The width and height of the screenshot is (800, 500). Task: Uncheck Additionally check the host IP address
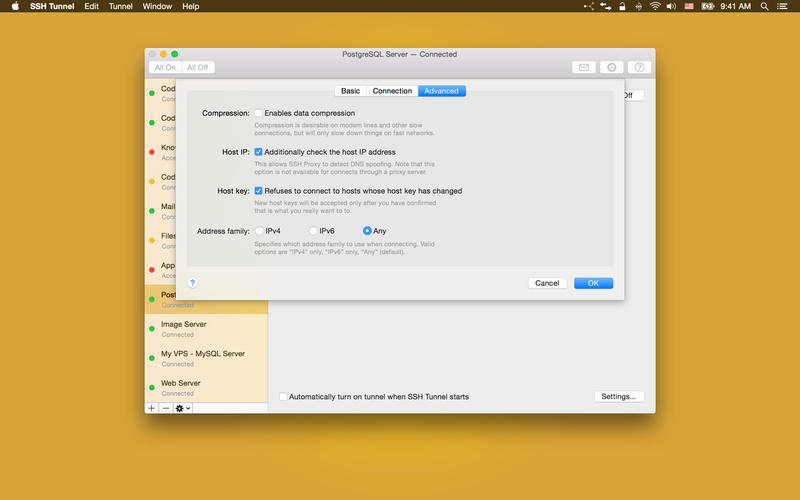click(259, 152)
